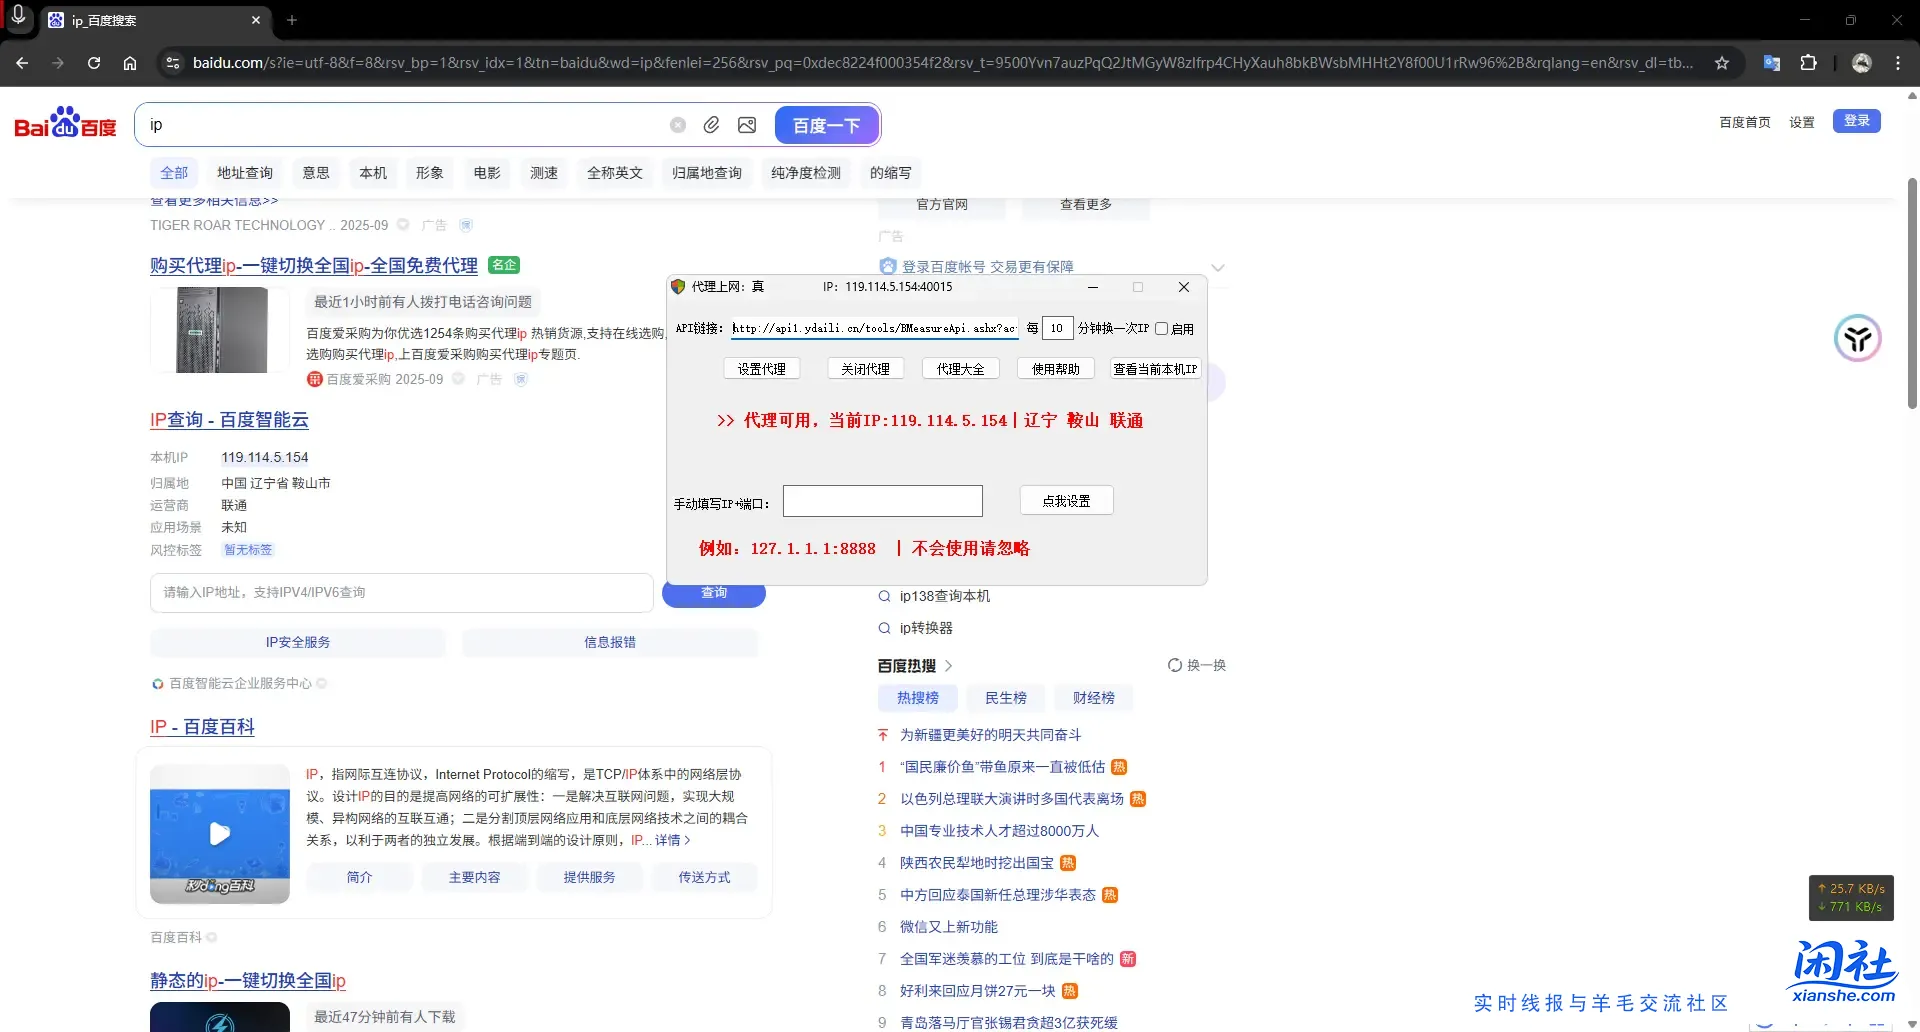Bookmark the page via the star icon
This screenshot has width=1920, height=1032.
(1722, 62)
